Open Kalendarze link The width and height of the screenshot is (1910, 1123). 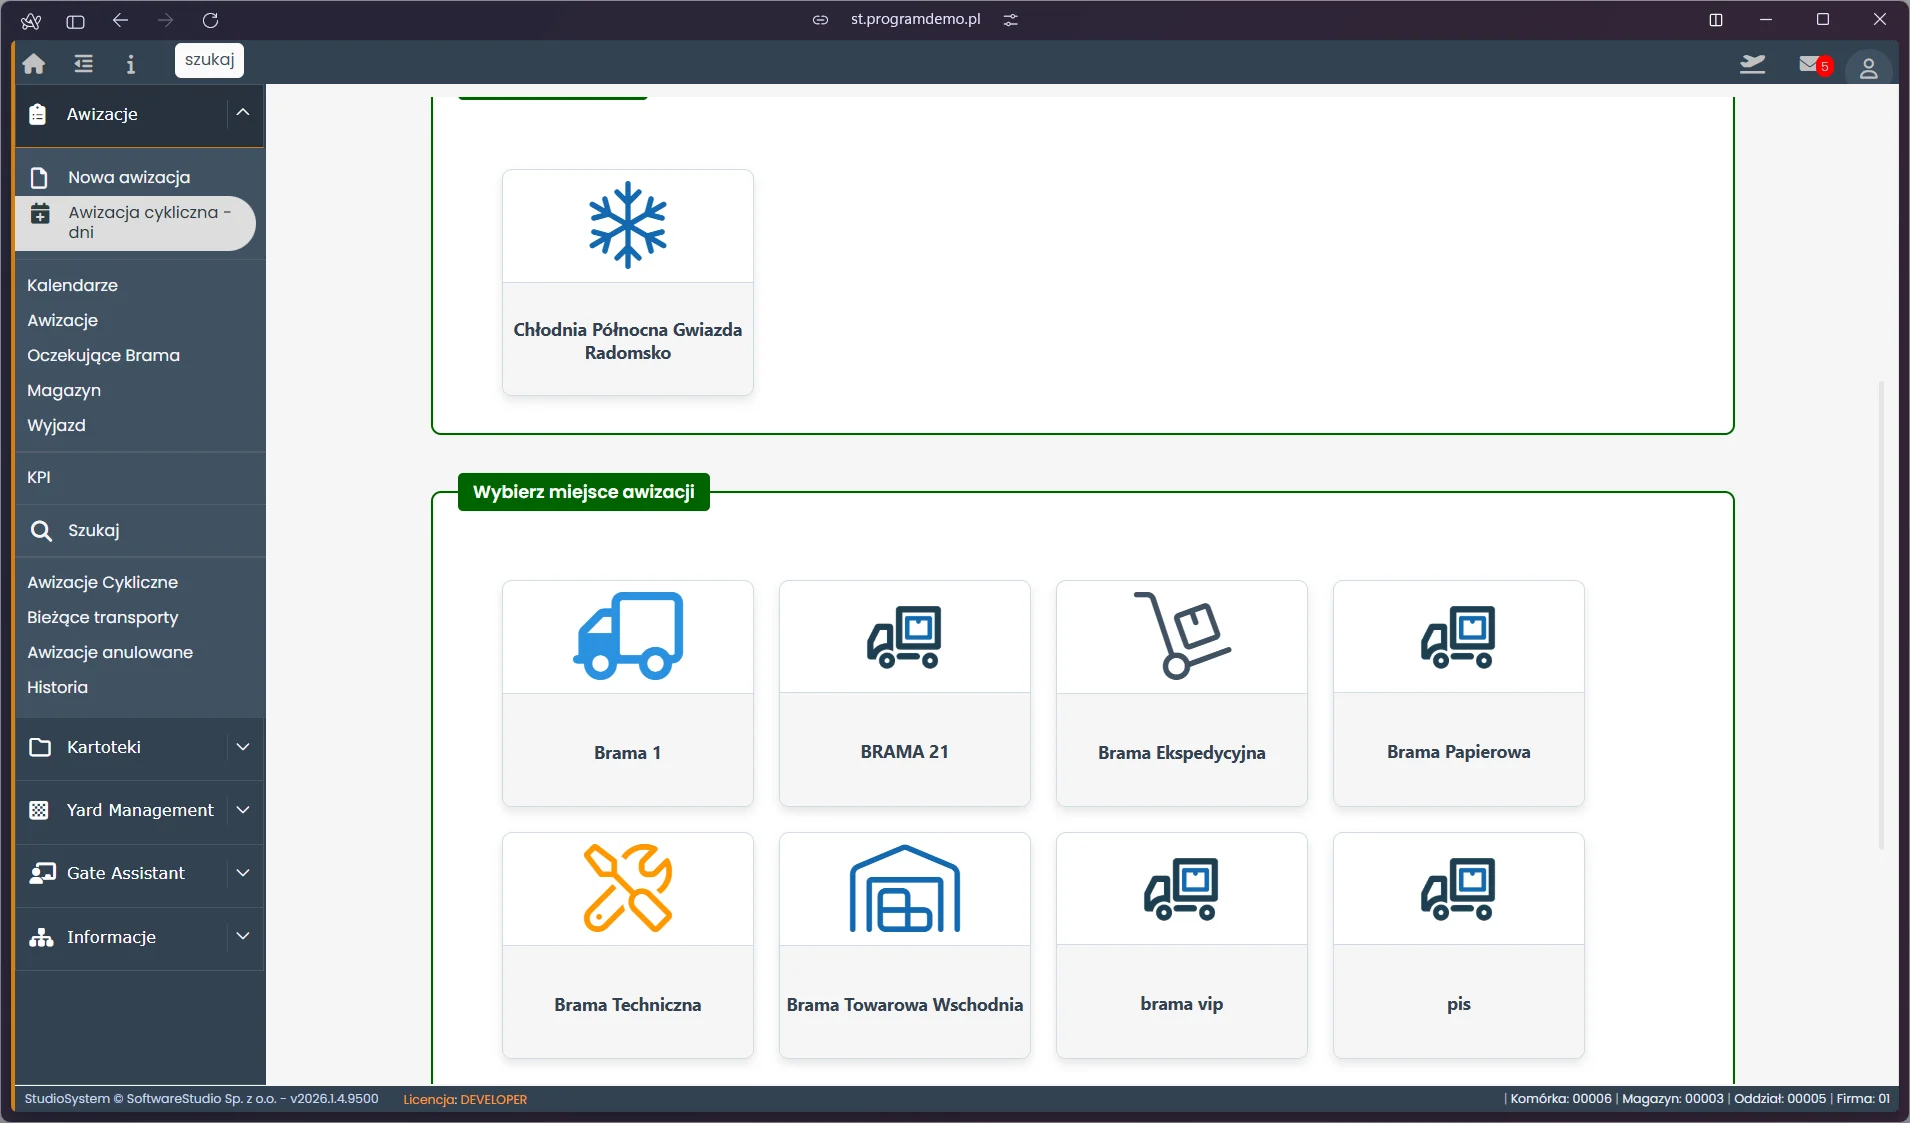point(72,285)
